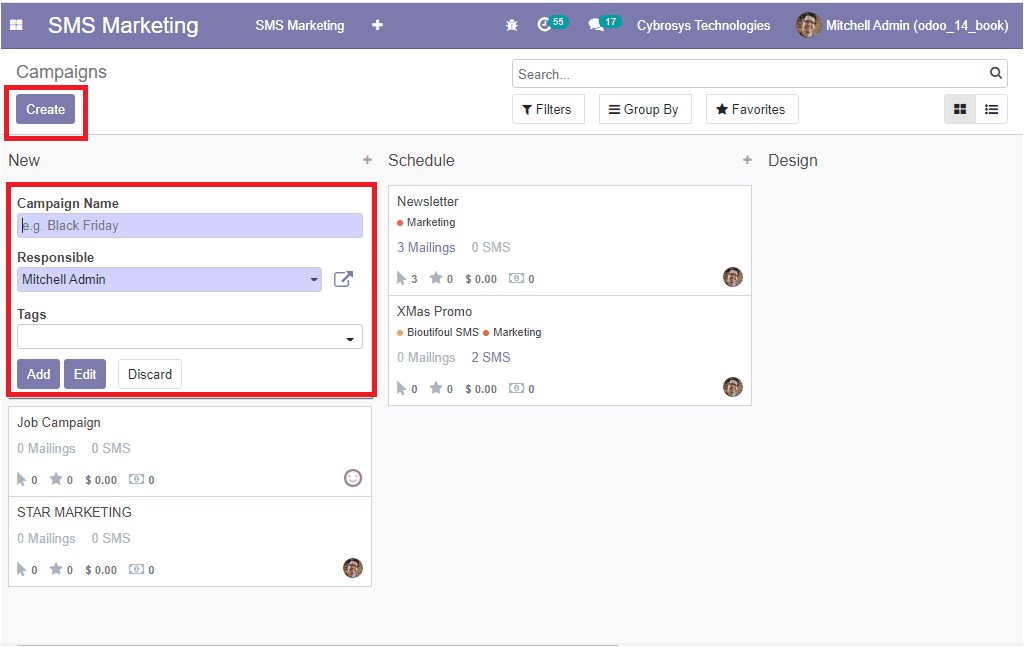Click Newsletter card banknote invoice icon
The width and height of the screenshot is (1024, 647).
[516, 278]
